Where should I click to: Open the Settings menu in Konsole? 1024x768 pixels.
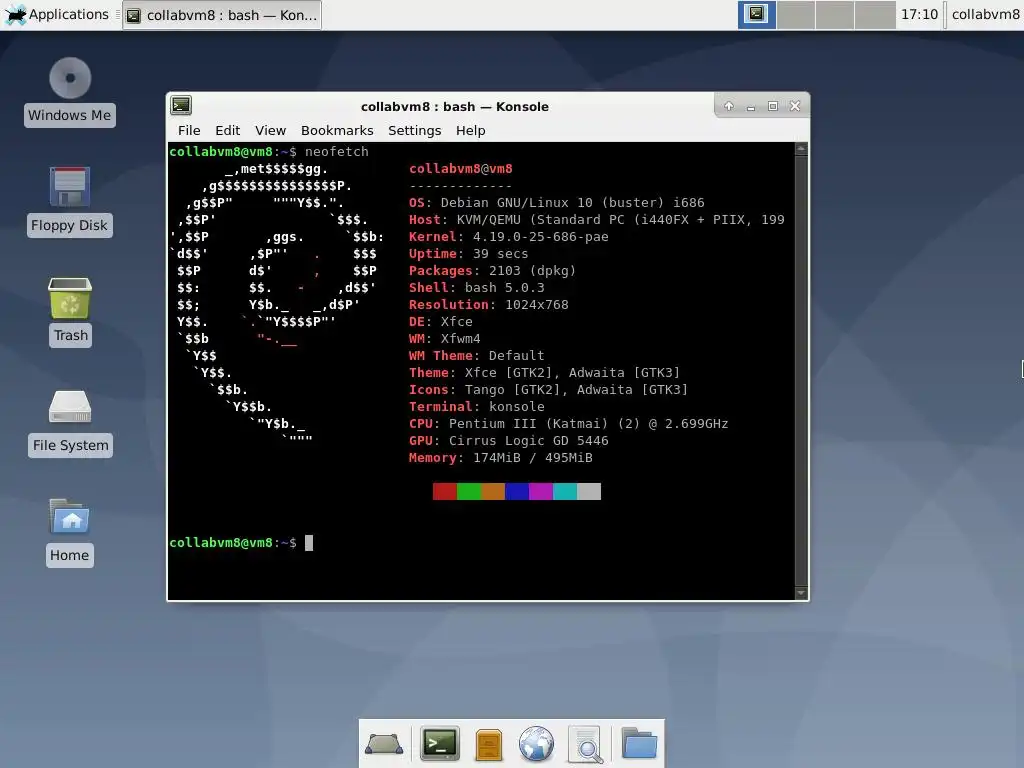point(415,131)
